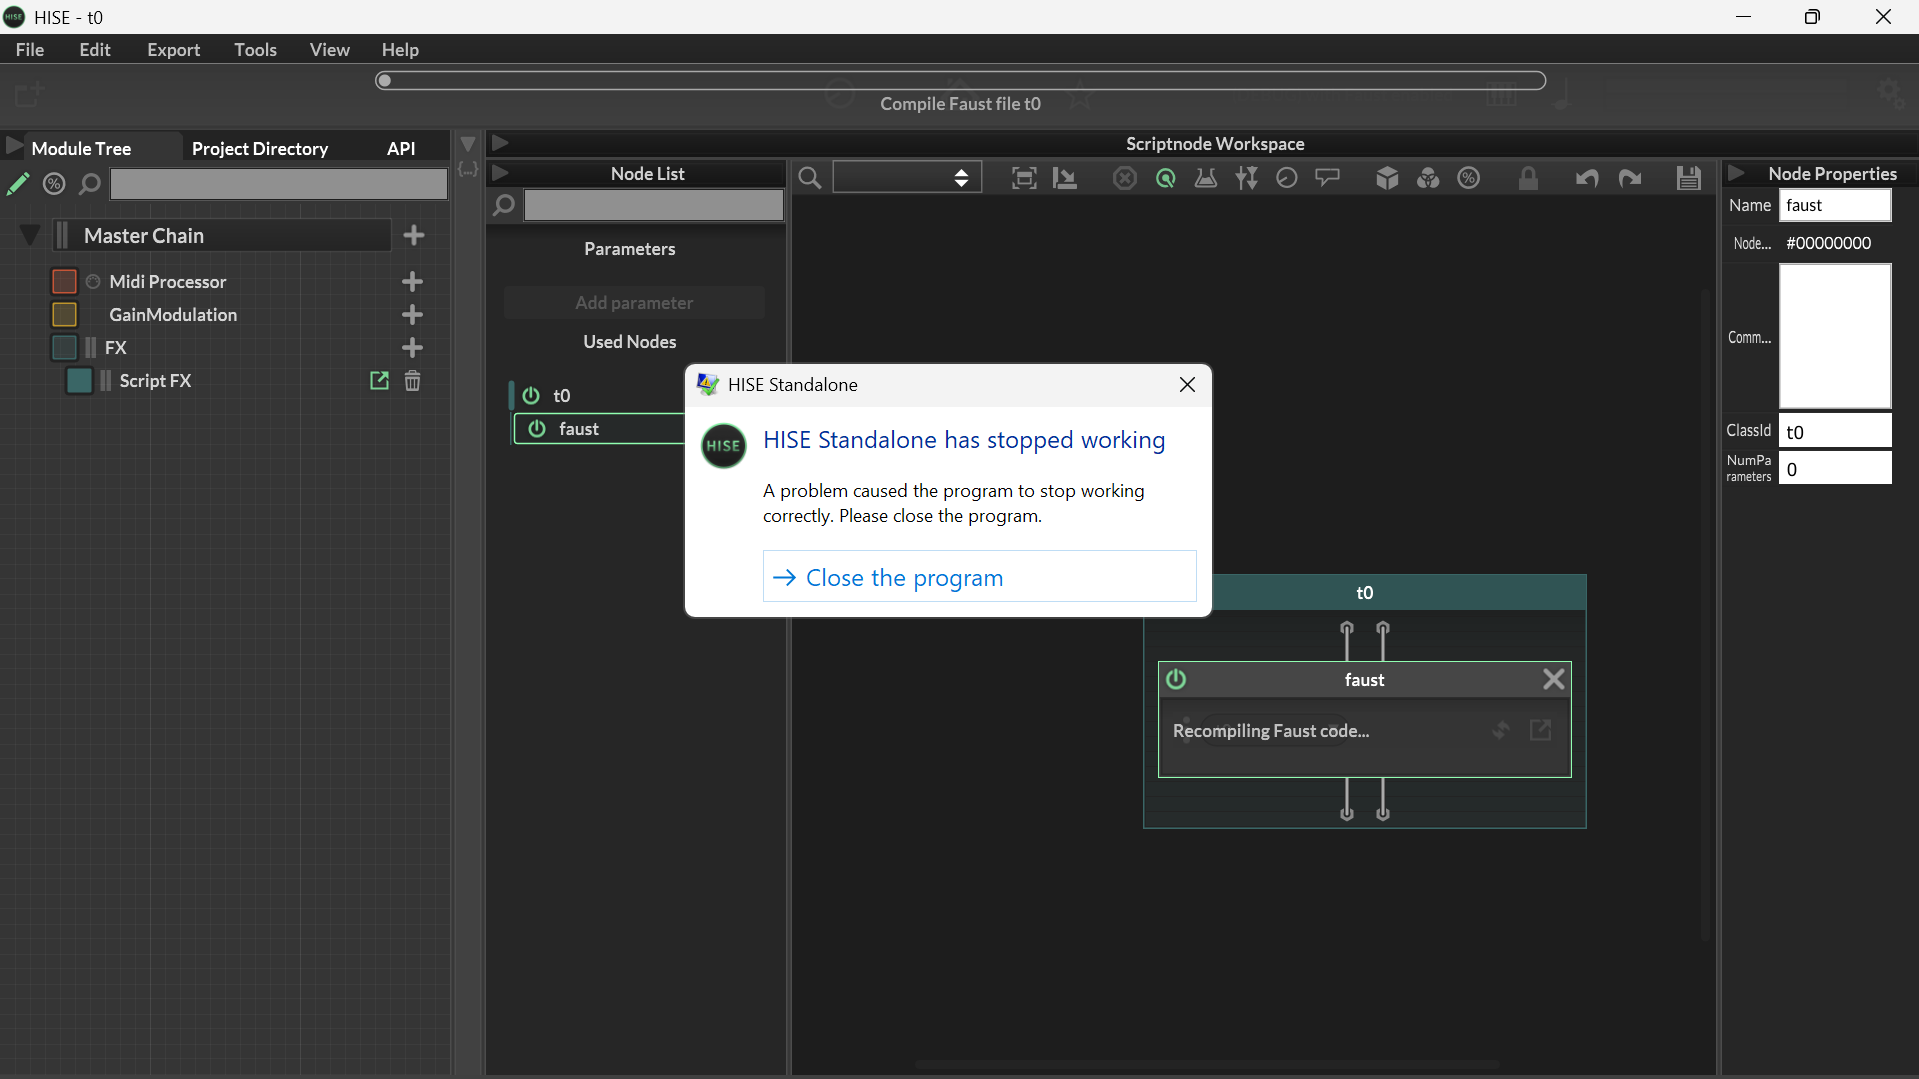Click the Add parameter button
Viewport: 1919px width, 1079px height.
(634, 303)
